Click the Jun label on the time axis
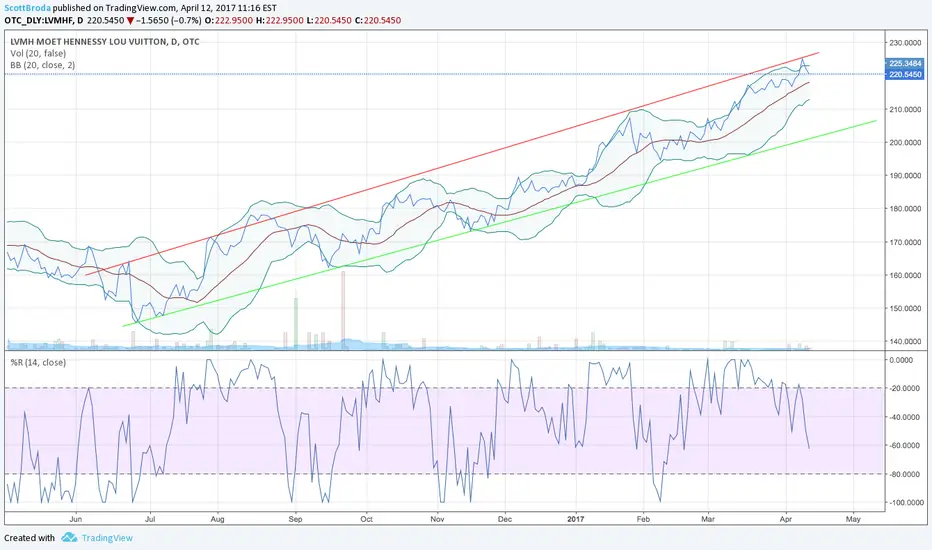 pos(75,519)
